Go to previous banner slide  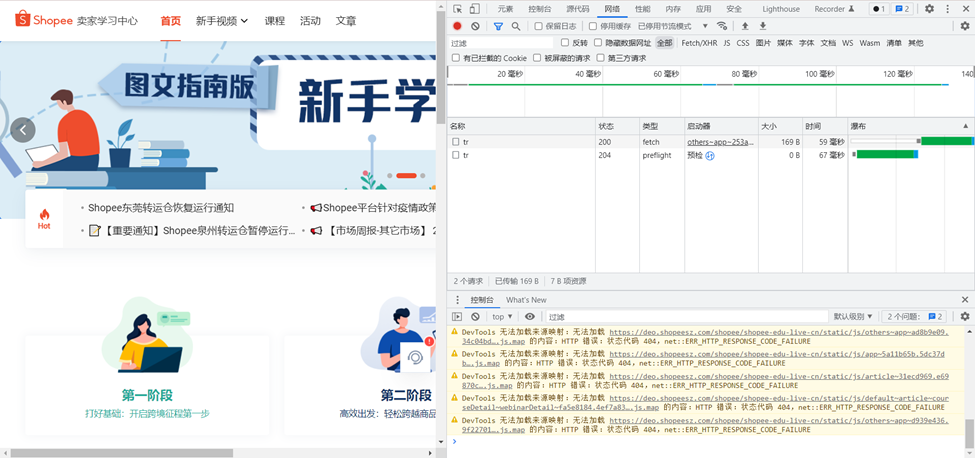(23, 130)
